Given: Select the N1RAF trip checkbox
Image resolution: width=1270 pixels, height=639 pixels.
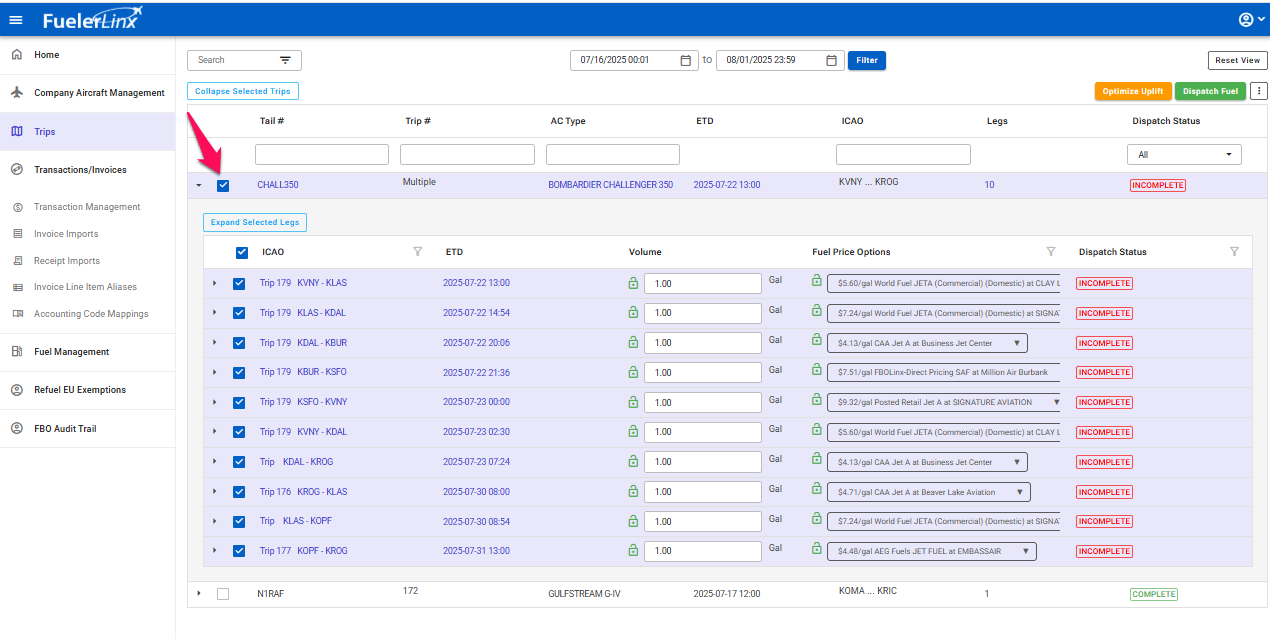Looking at the screenshot, I should (223, 594).
